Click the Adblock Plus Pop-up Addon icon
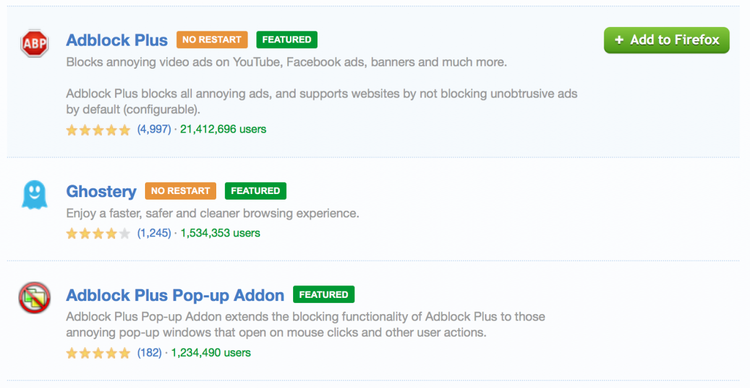The image size is (750, 388). 34,298
